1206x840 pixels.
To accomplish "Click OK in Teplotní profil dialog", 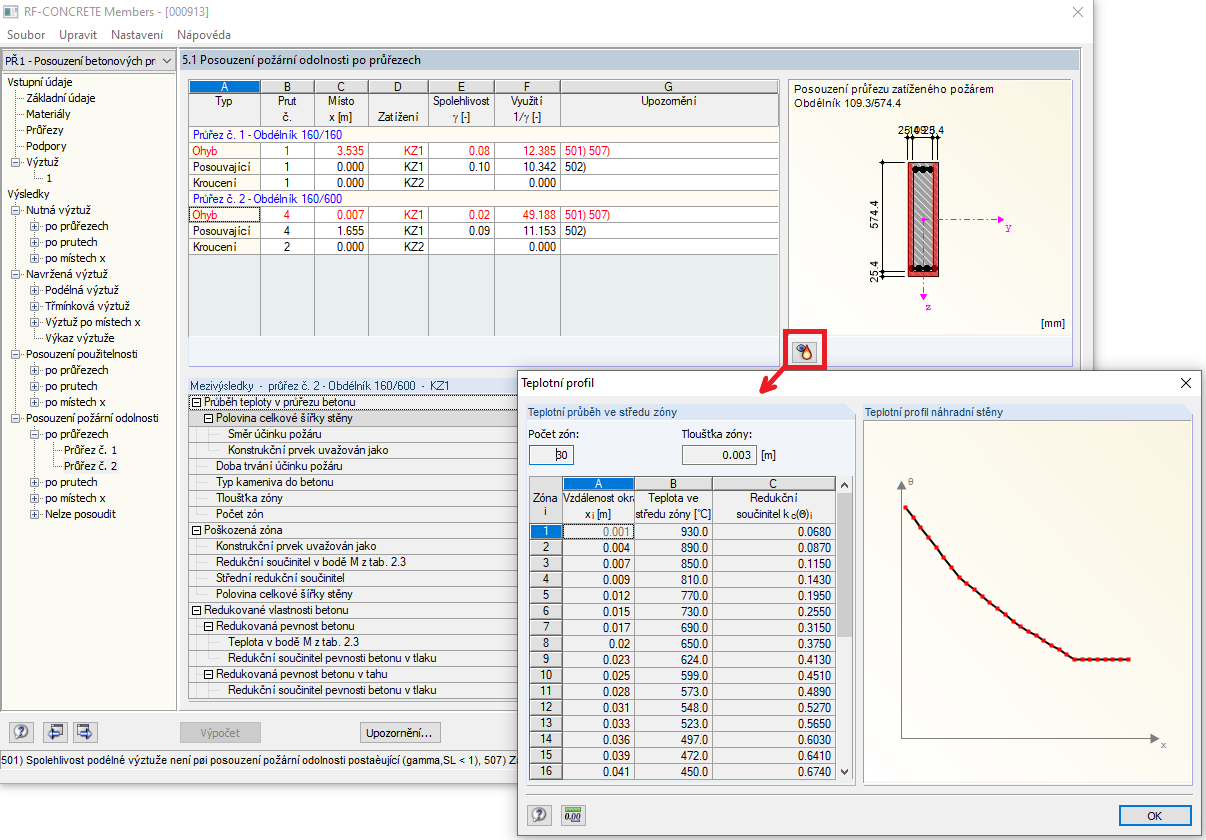I will [1155, 816].
